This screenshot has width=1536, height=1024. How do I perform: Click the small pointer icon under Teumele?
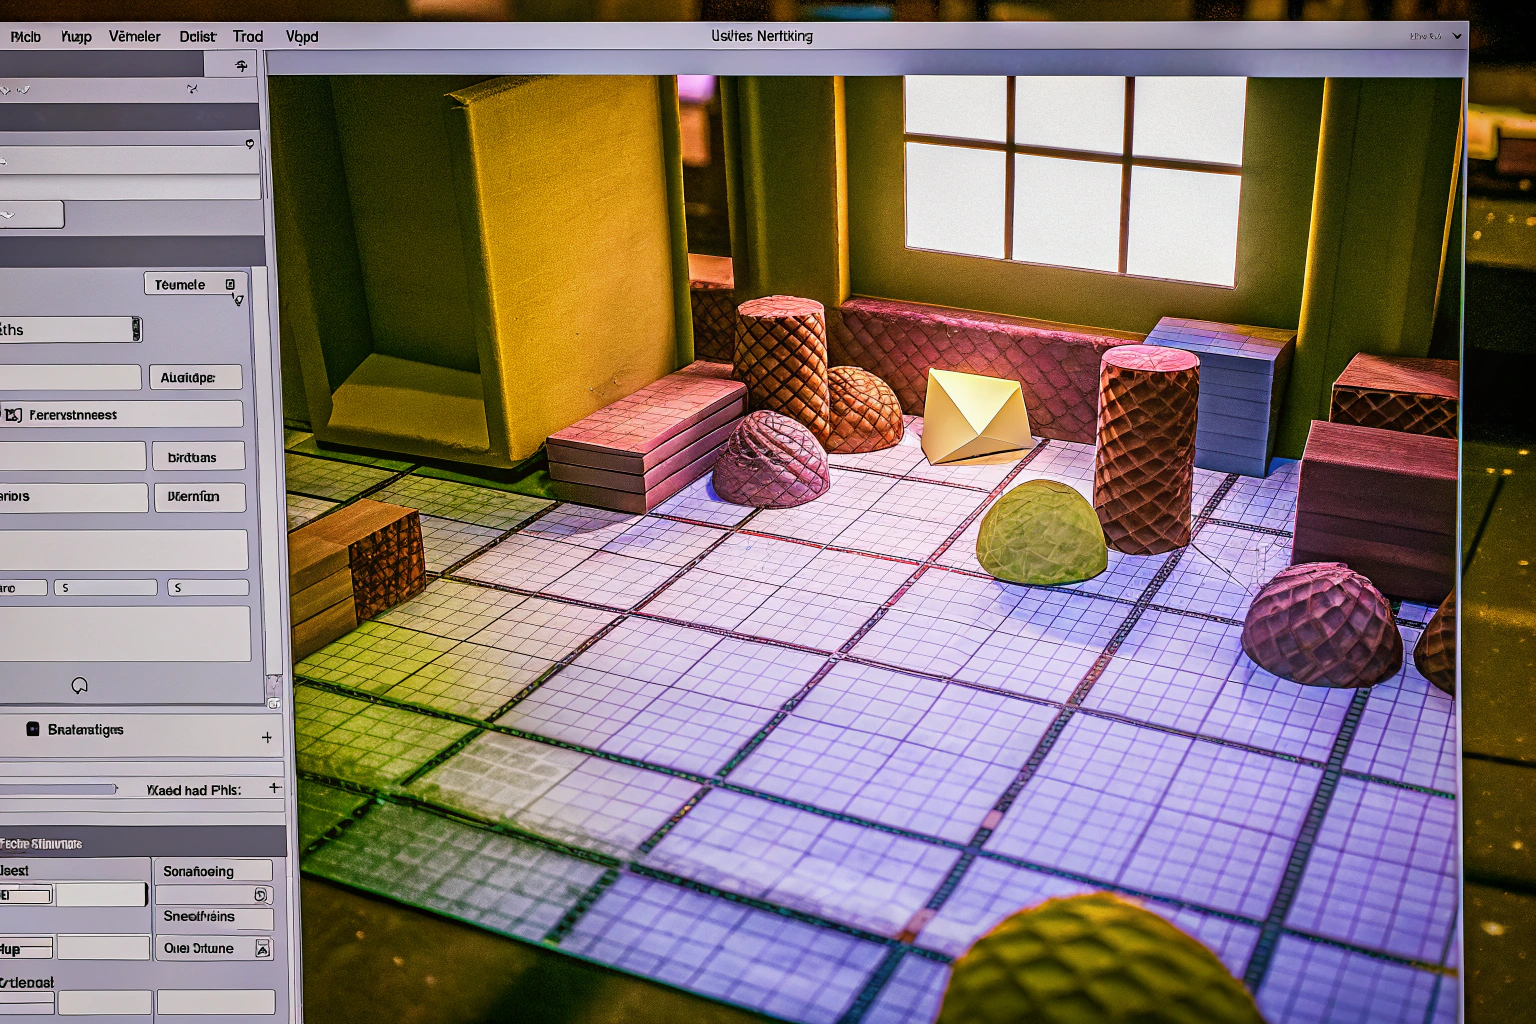coord(238,300)
